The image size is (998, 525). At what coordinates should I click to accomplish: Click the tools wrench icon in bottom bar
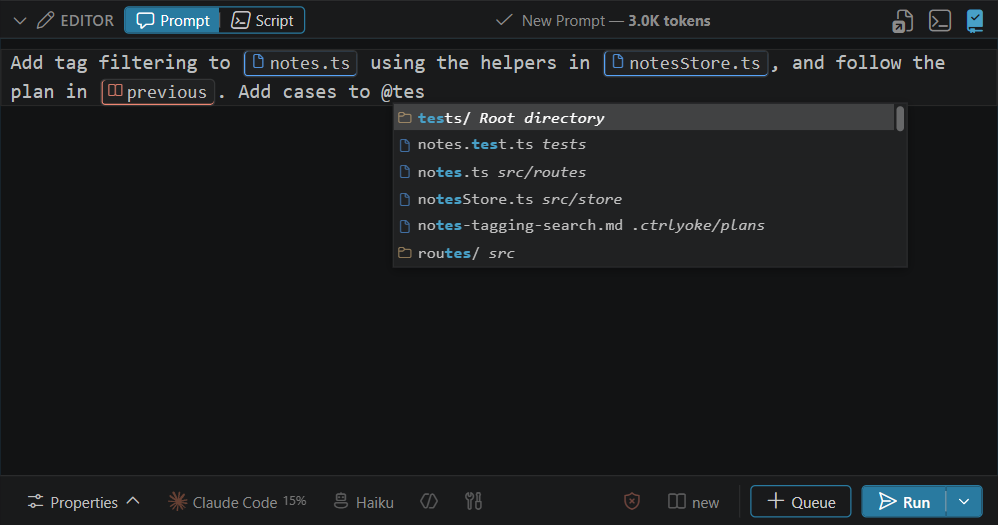pyautogui.click(x=473, y=501)
